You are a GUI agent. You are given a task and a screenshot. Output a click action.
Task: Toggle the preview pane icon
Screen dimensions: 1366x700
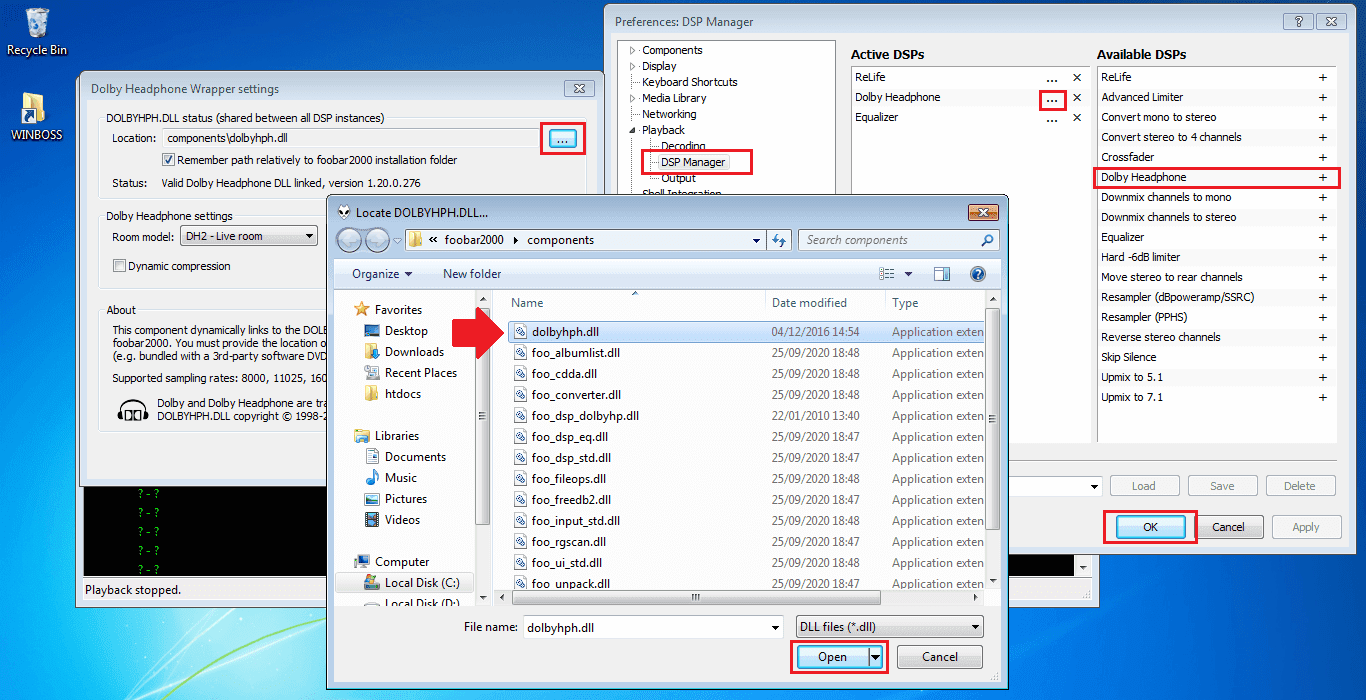942,274
